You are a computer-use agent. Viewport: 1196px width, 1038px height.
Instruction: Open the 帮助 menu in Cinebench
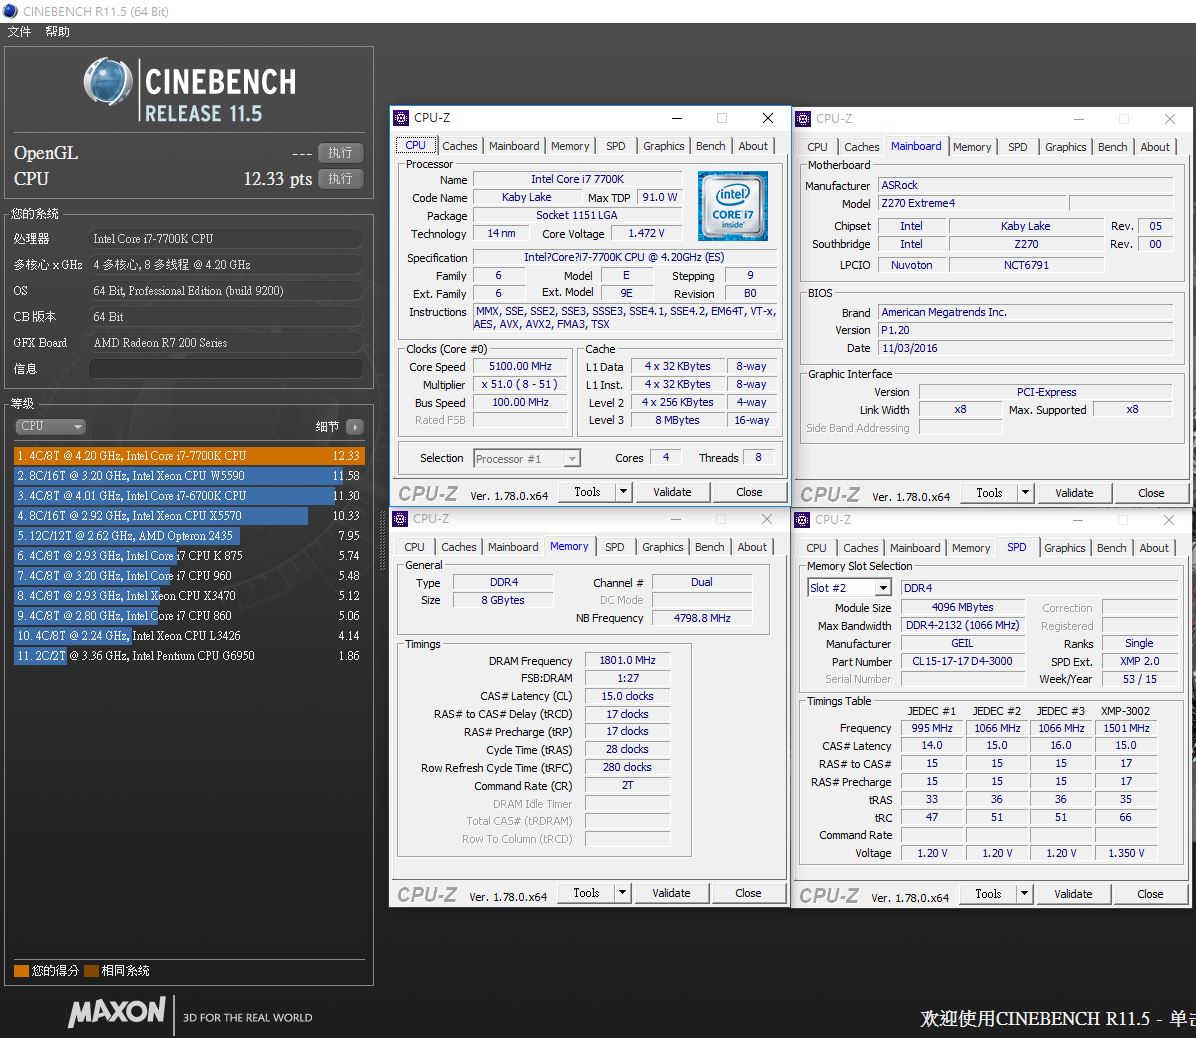click(x=57, y=31)
